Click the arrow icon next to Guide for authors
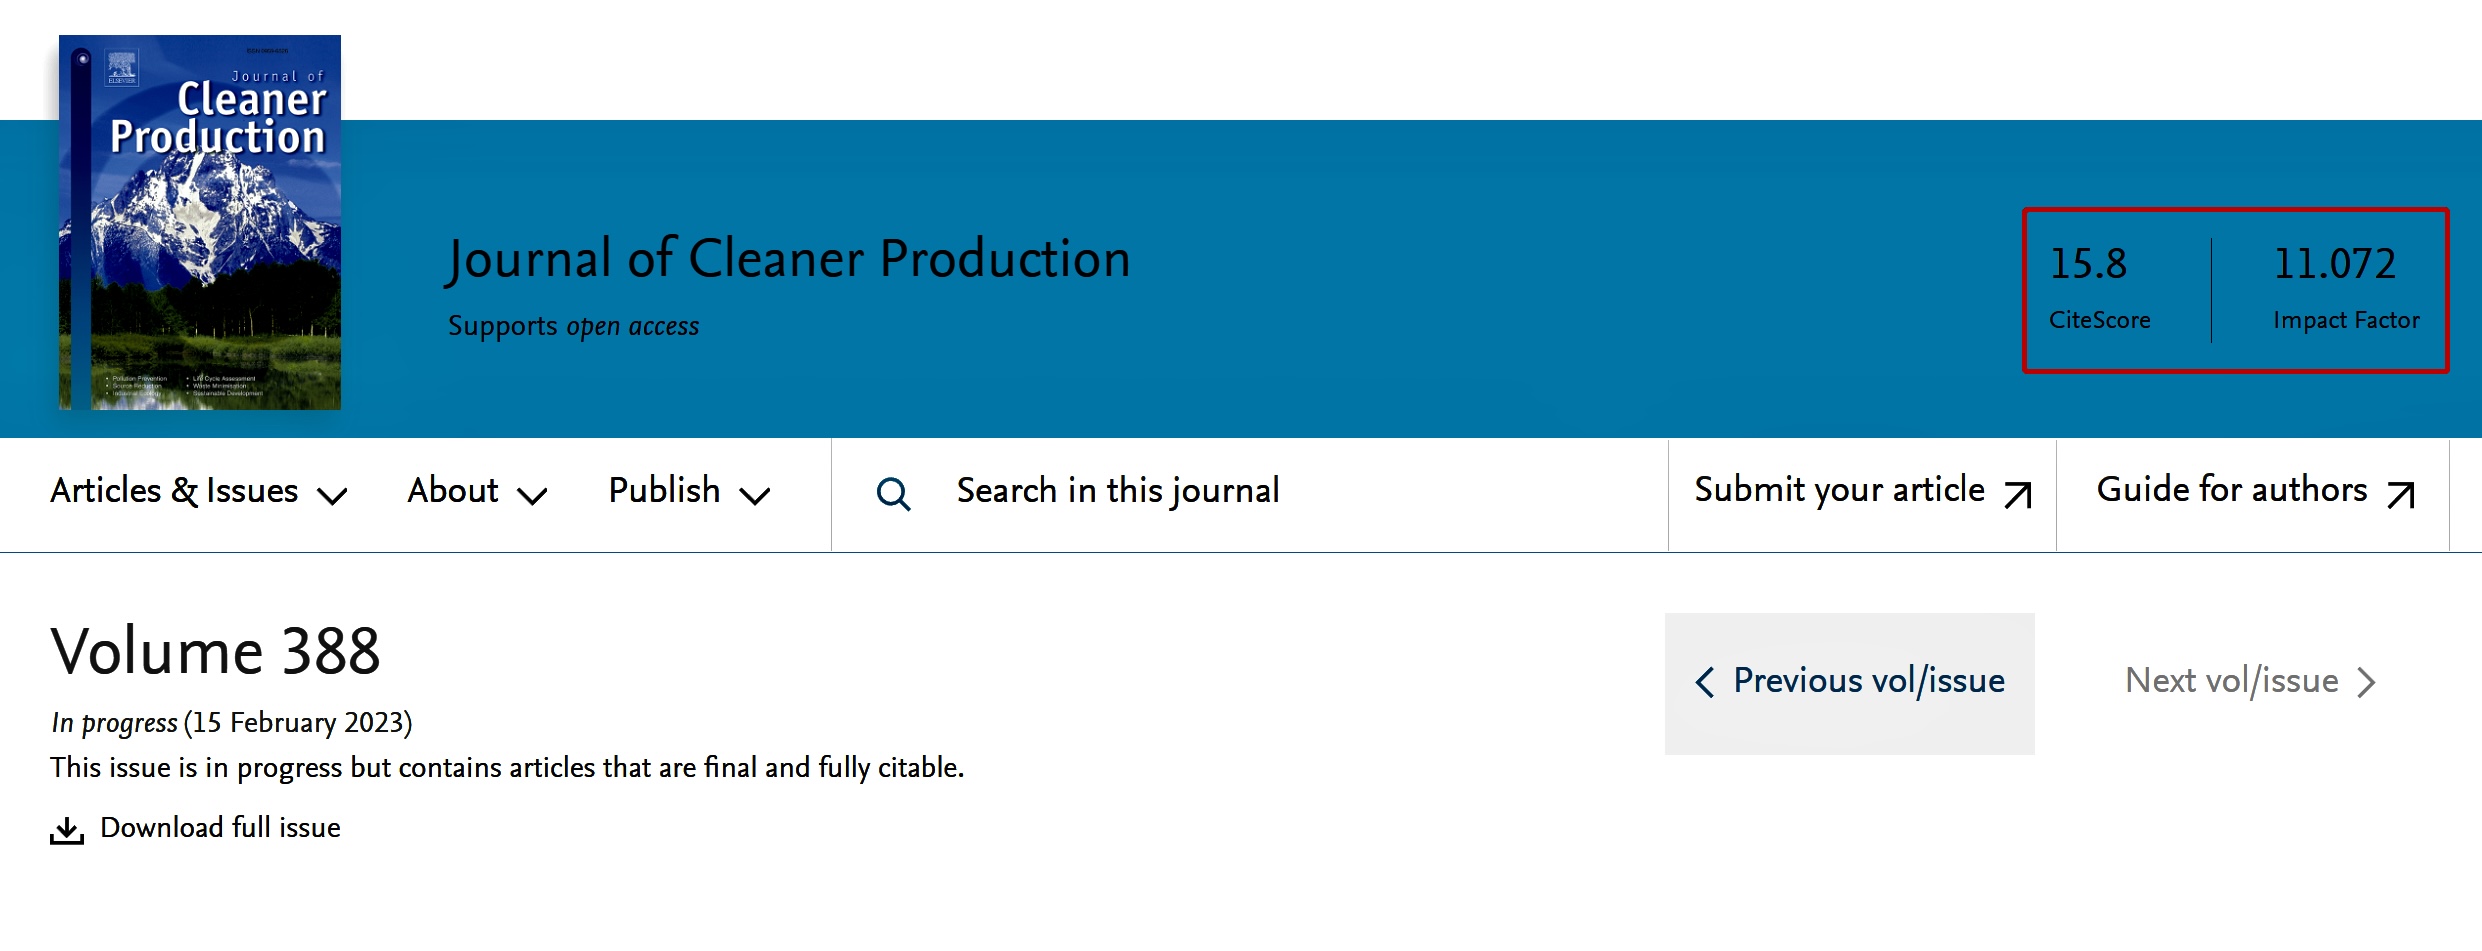This screenshot has width=2482, height=951. coord(2401,494)
